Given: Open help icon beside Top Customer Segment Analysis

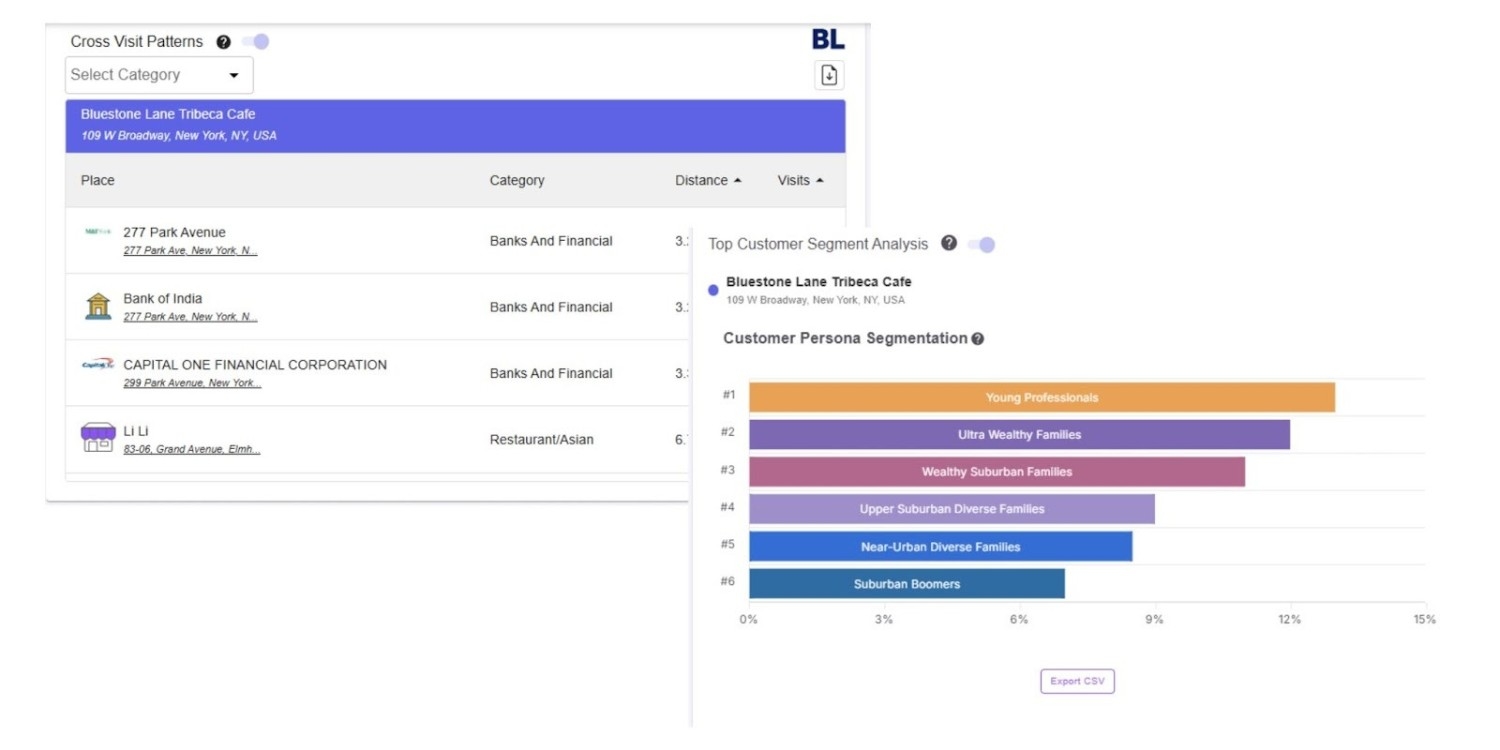Looking at the screenshot, I should 949,243.
